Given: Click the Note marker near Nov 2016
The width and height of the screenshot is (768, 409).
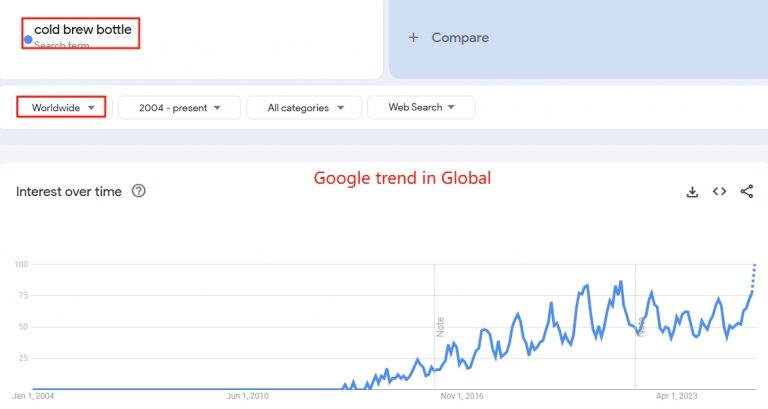Looking at the screenshot, I should click(x=440, y=327).
